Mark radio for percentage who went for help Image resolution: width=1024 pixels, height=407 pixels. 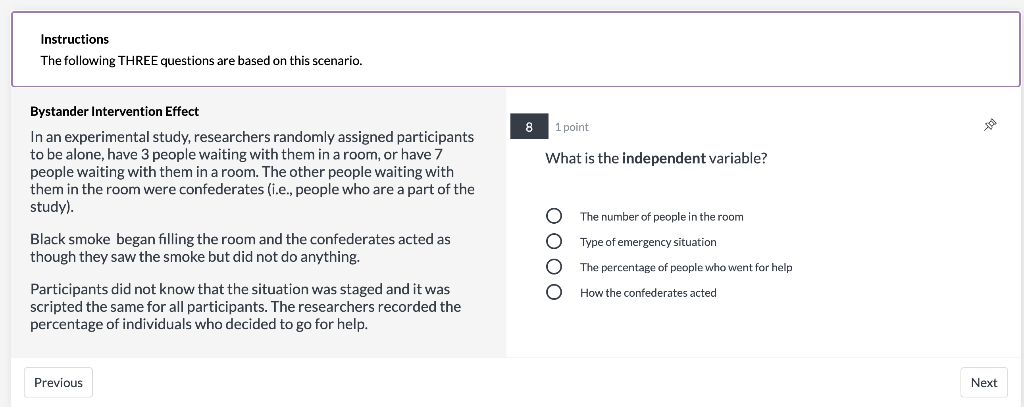pyautogui.click(x=554, y=267)
